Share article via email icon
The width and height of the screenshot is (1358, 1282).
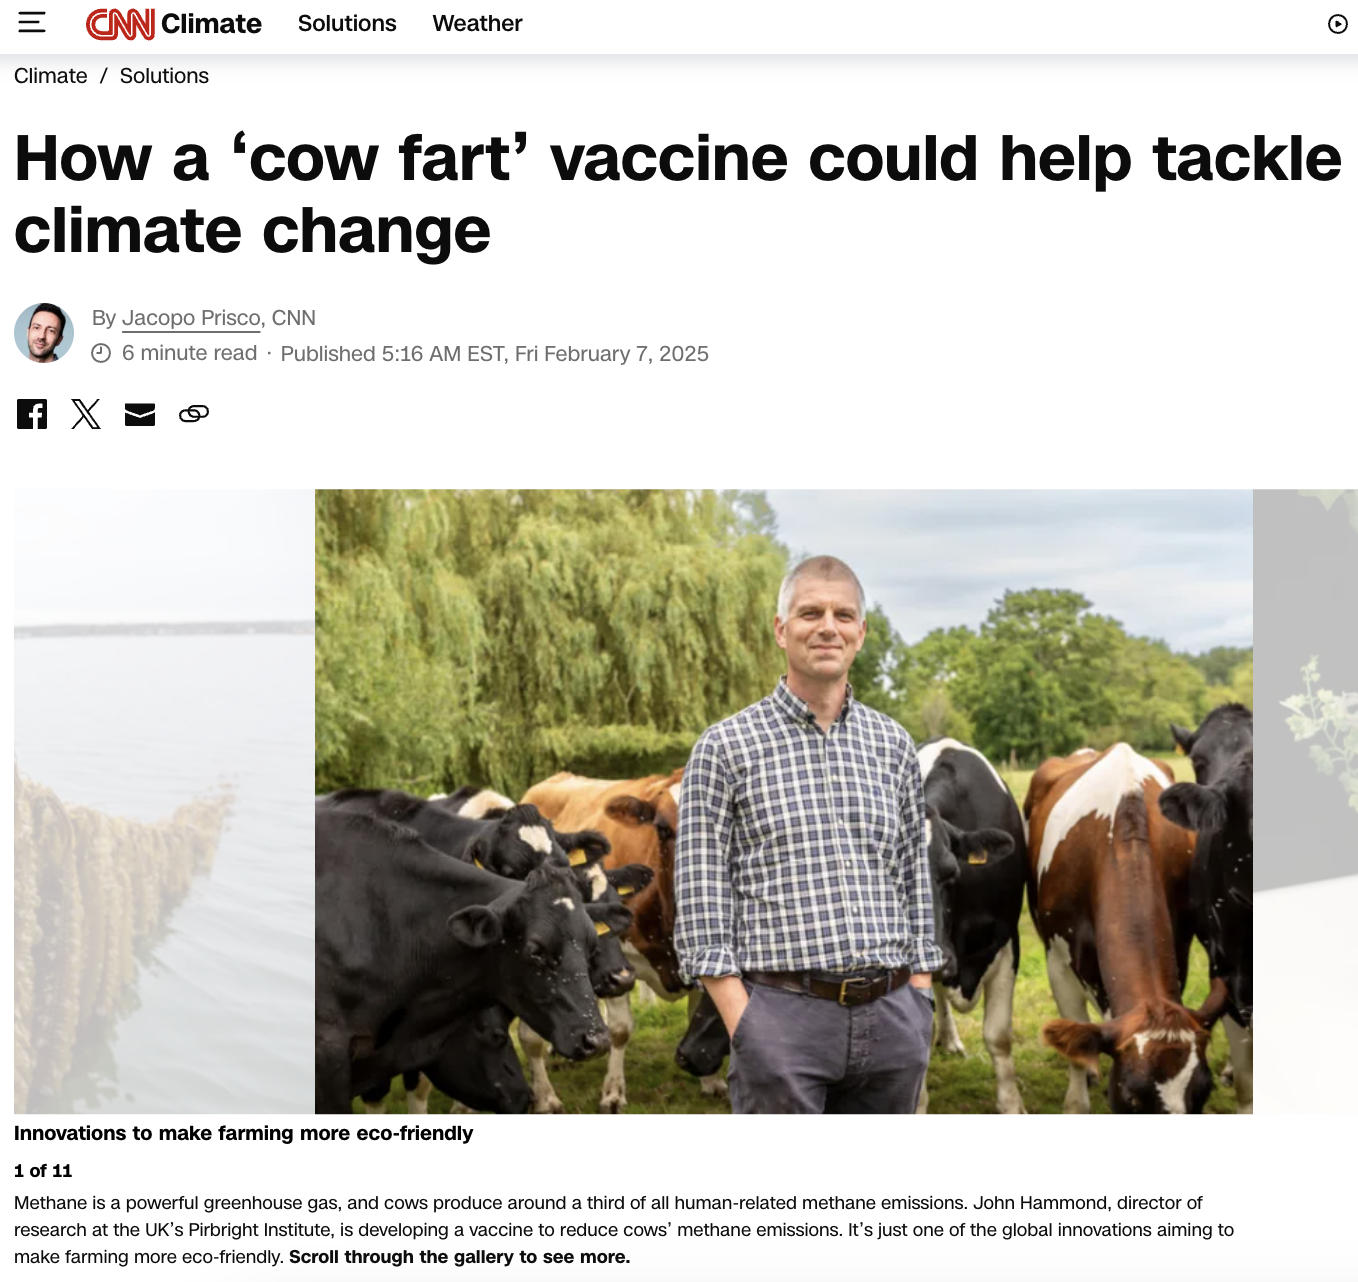click(140, 414)
